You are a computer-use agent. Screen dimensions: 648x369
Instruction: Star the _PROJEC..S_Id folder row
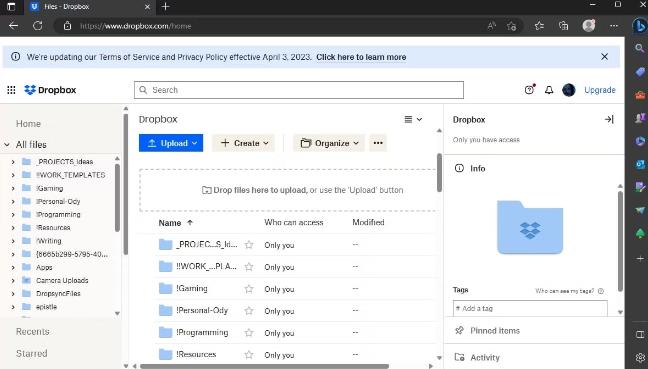click(x=249, y=245)
